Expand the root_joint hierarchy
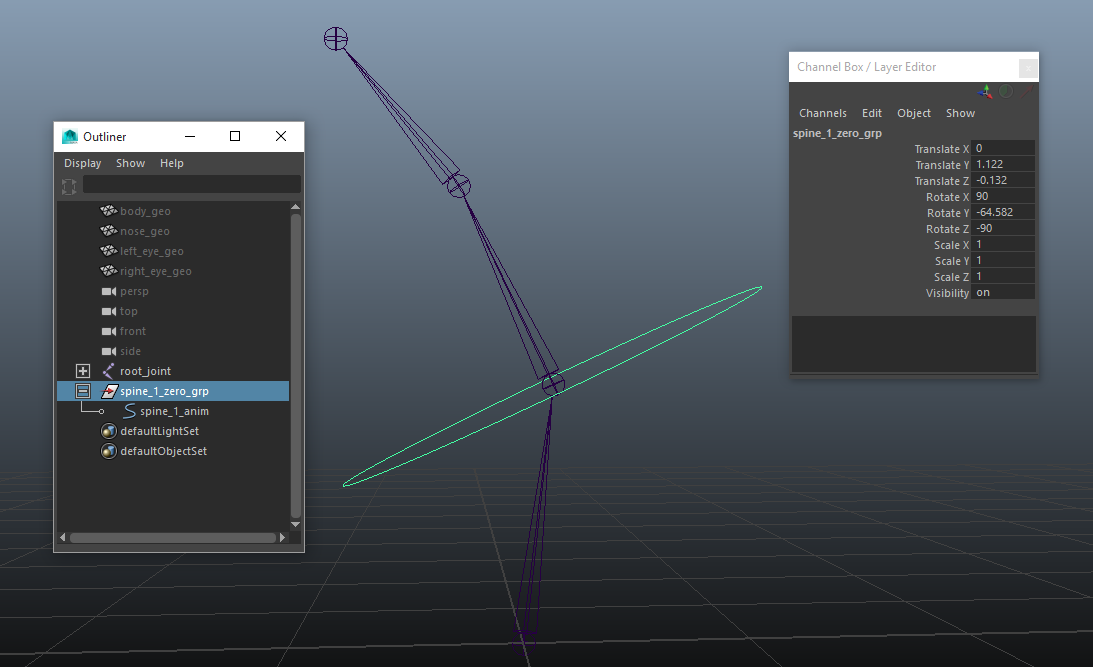Image resolution: width=1093 pixels, height=667 pixels. pos(83,371)
